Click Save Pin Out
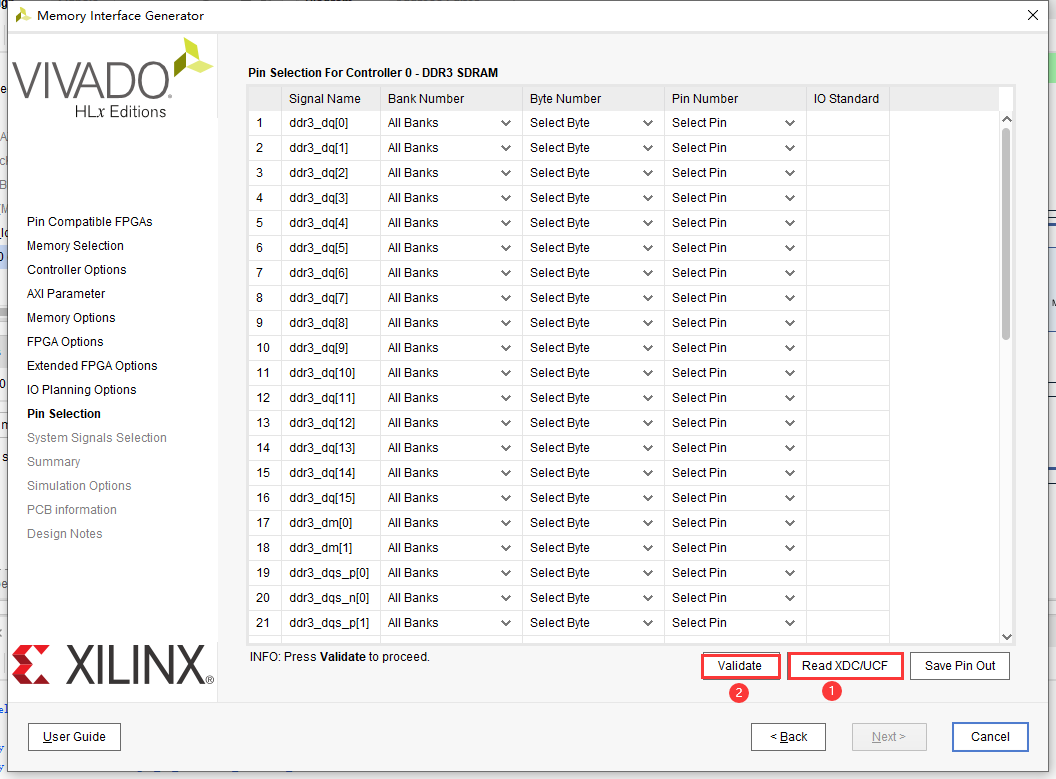Viewport: 1056px width, 779px height. pos(959,665)
